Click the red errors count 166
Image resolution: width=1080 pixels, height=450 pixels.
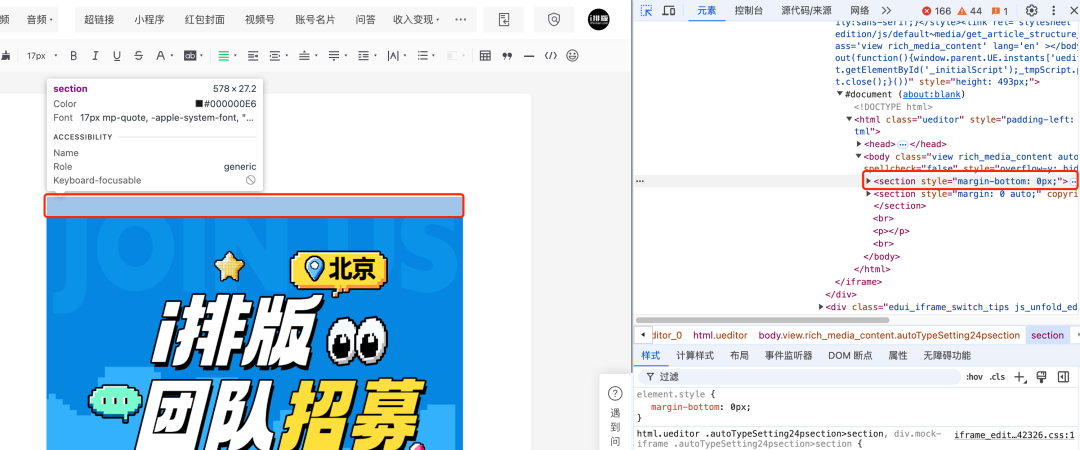(937, 11)
